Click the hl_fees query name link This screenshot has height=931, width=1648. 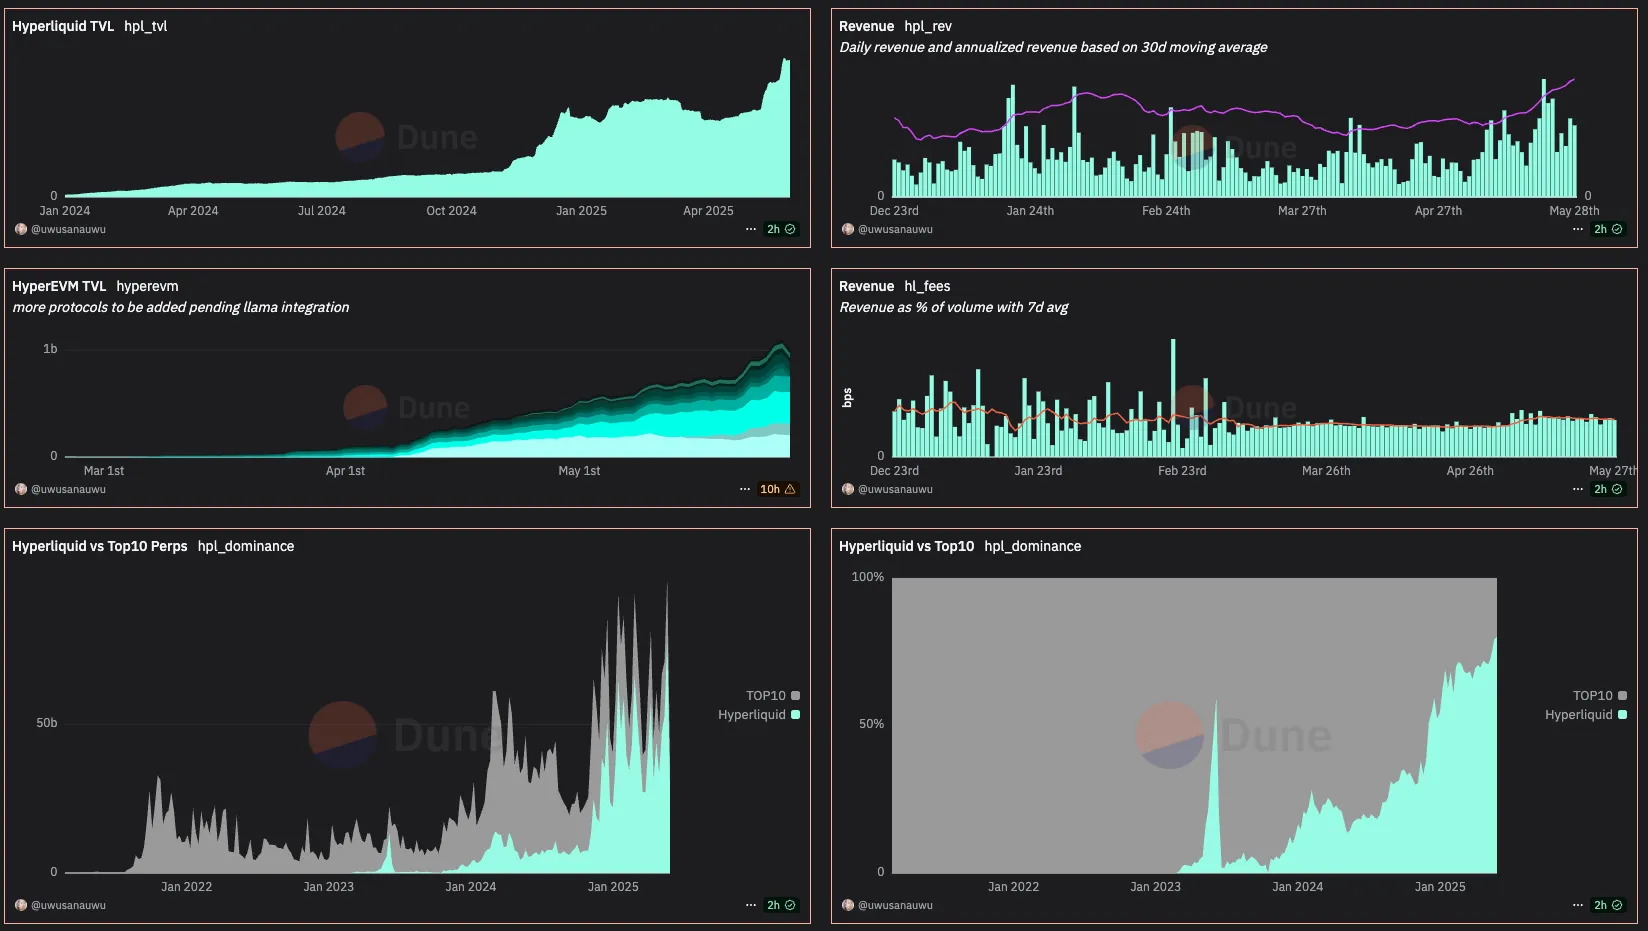pos(927,286)
